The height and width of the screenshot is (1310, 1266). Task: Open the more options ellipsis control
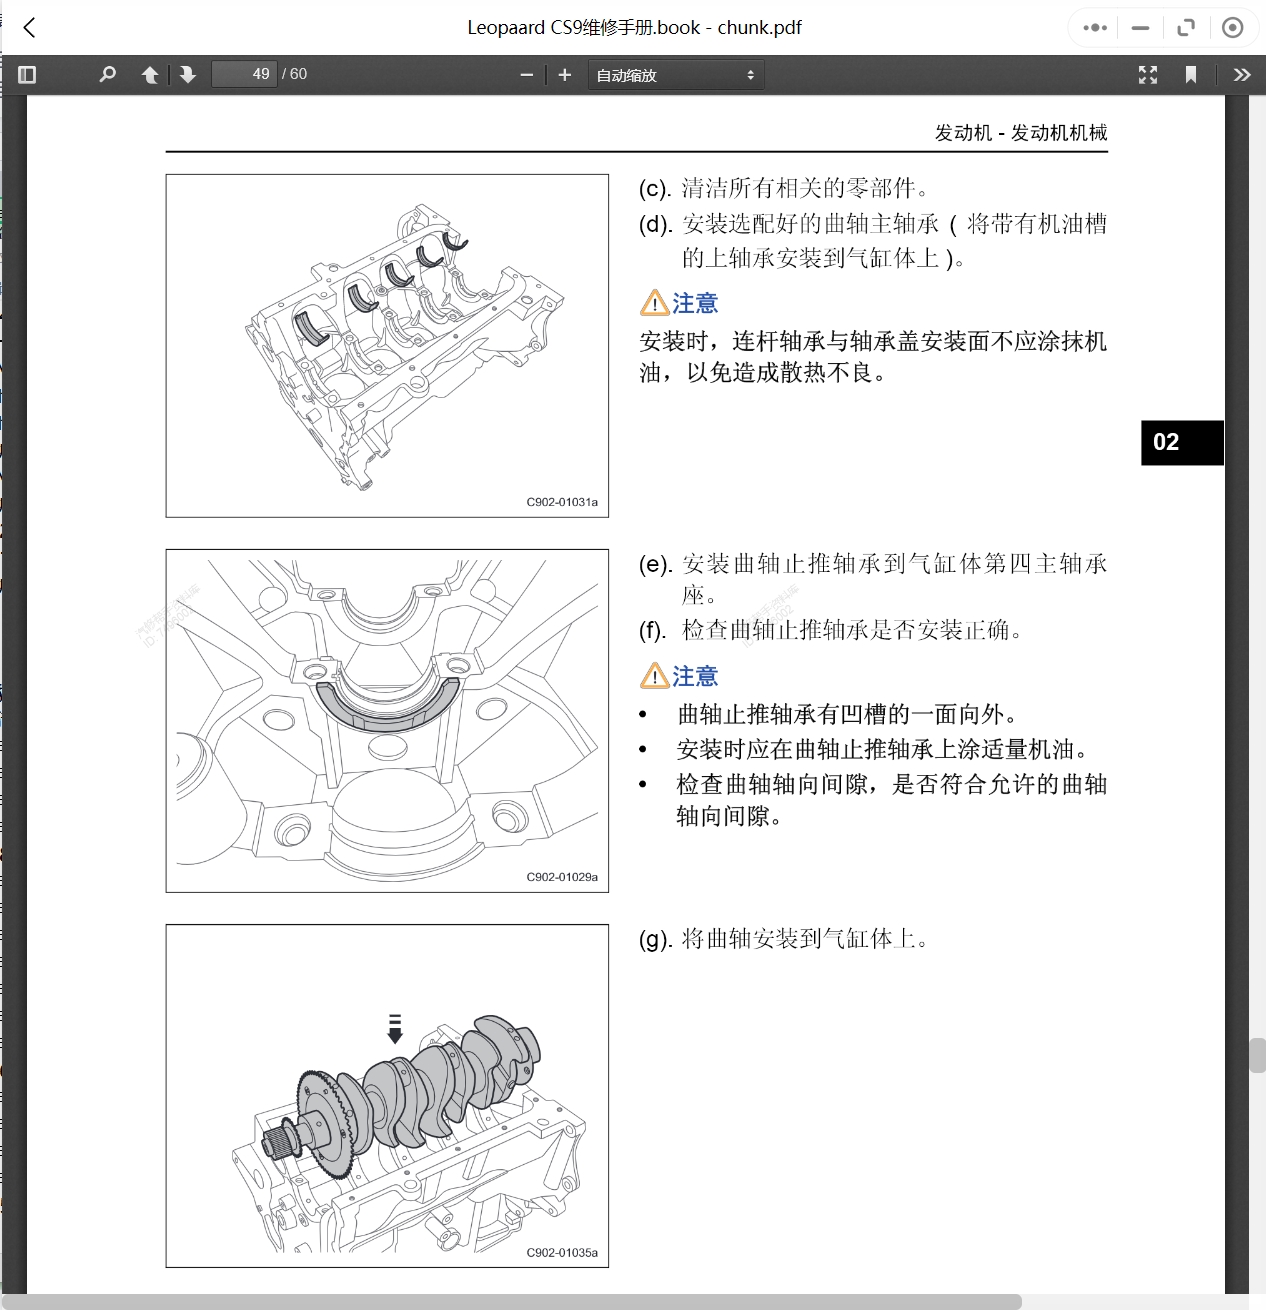click(x=1093, y=27)
